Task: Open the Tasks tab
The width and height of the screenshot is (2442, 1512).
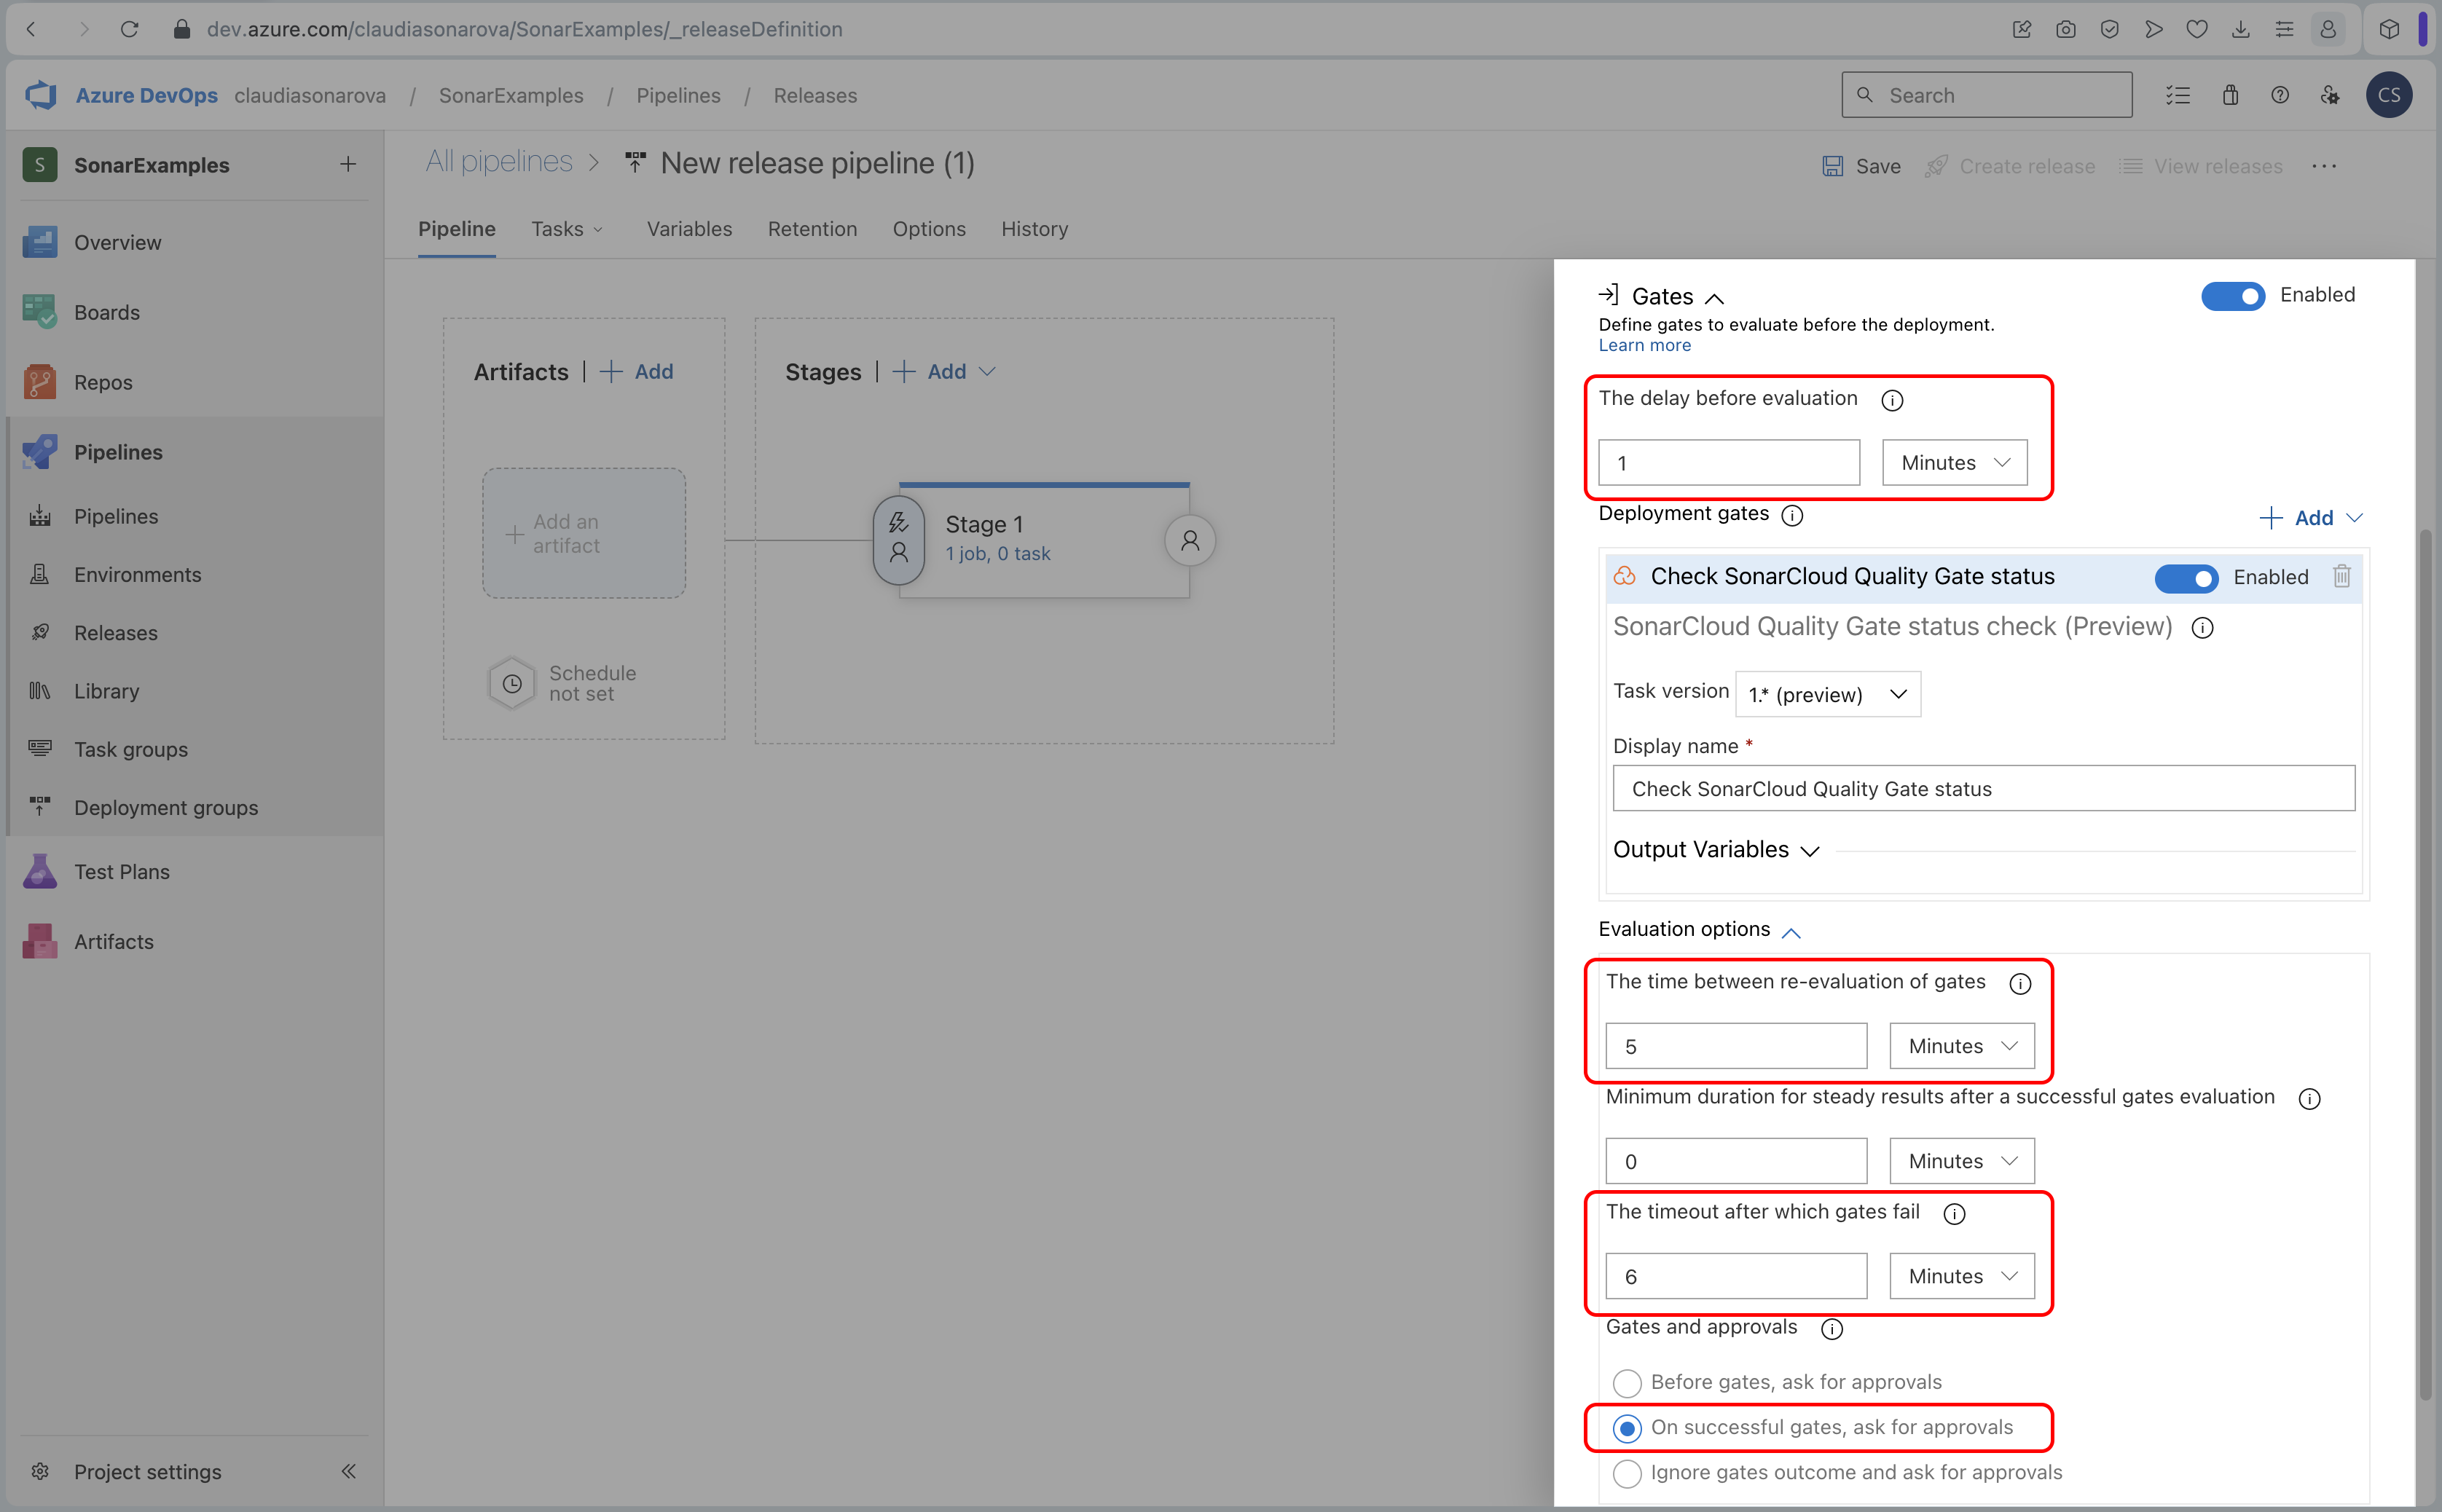Action: (567, 229)
